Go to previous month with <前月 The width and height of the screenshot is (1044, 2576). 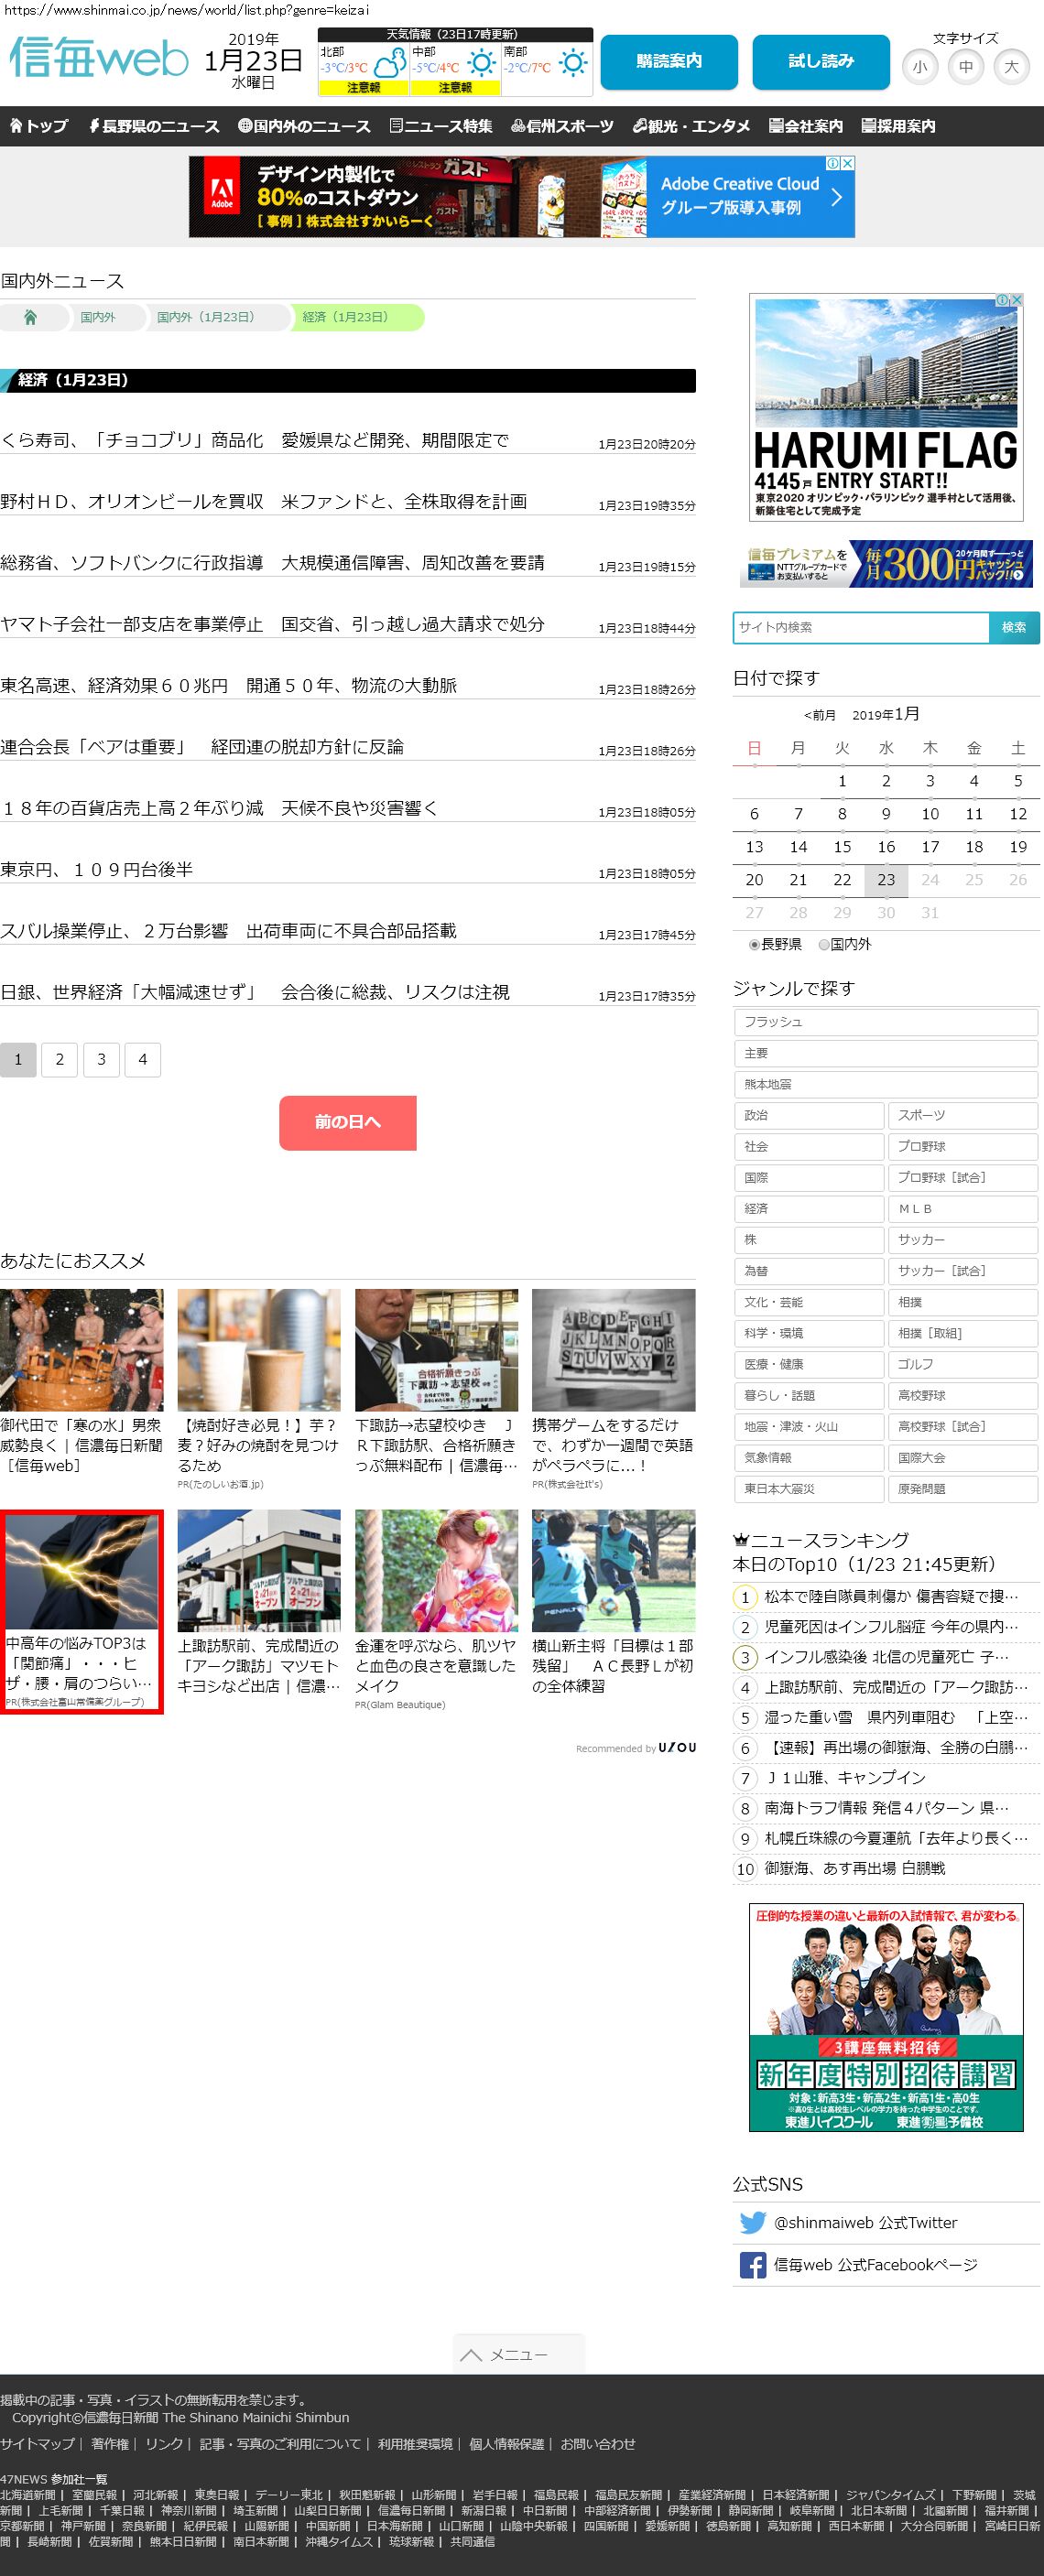tap(819, 715)
